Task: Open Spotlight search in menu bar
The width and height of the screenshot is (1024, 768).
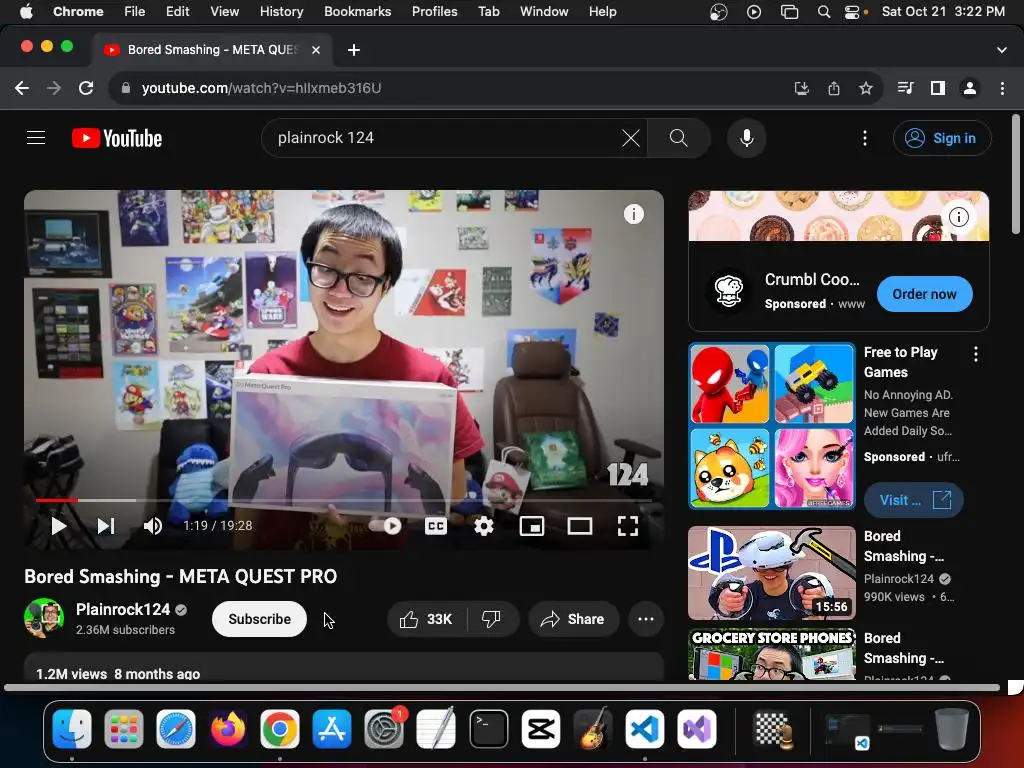Action: [x=824, y=12]
